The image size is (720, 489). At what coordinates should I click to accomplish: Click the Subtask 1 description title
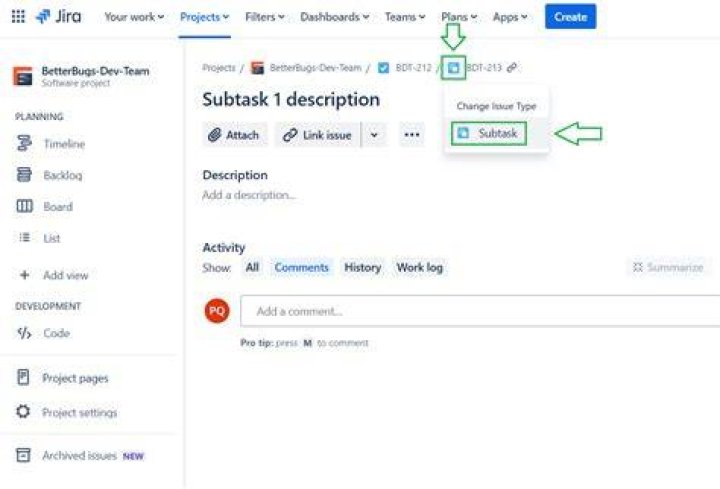tap(291, 100)
